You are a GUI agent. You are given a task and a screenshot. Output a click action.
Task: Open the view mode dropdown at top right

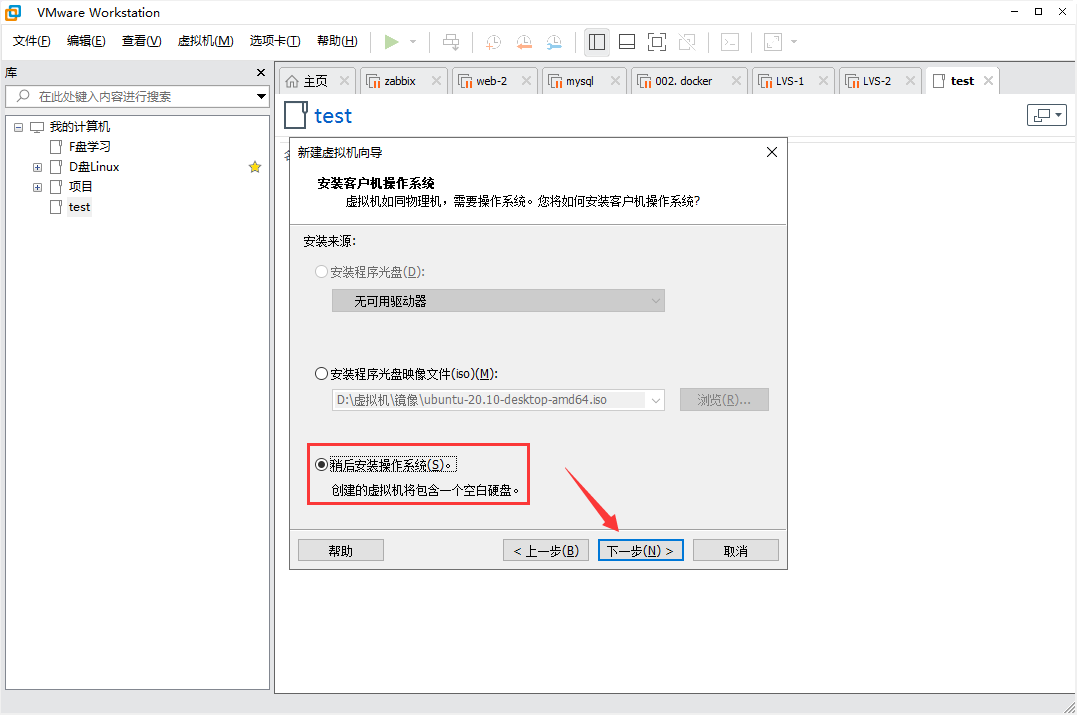1047,115
